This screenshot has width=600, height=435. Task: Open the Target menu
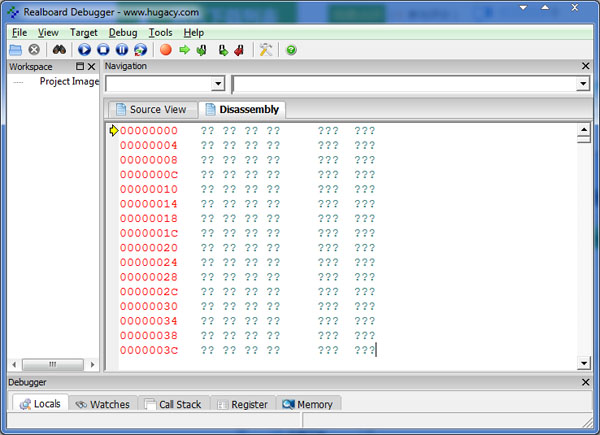[83, 32]
